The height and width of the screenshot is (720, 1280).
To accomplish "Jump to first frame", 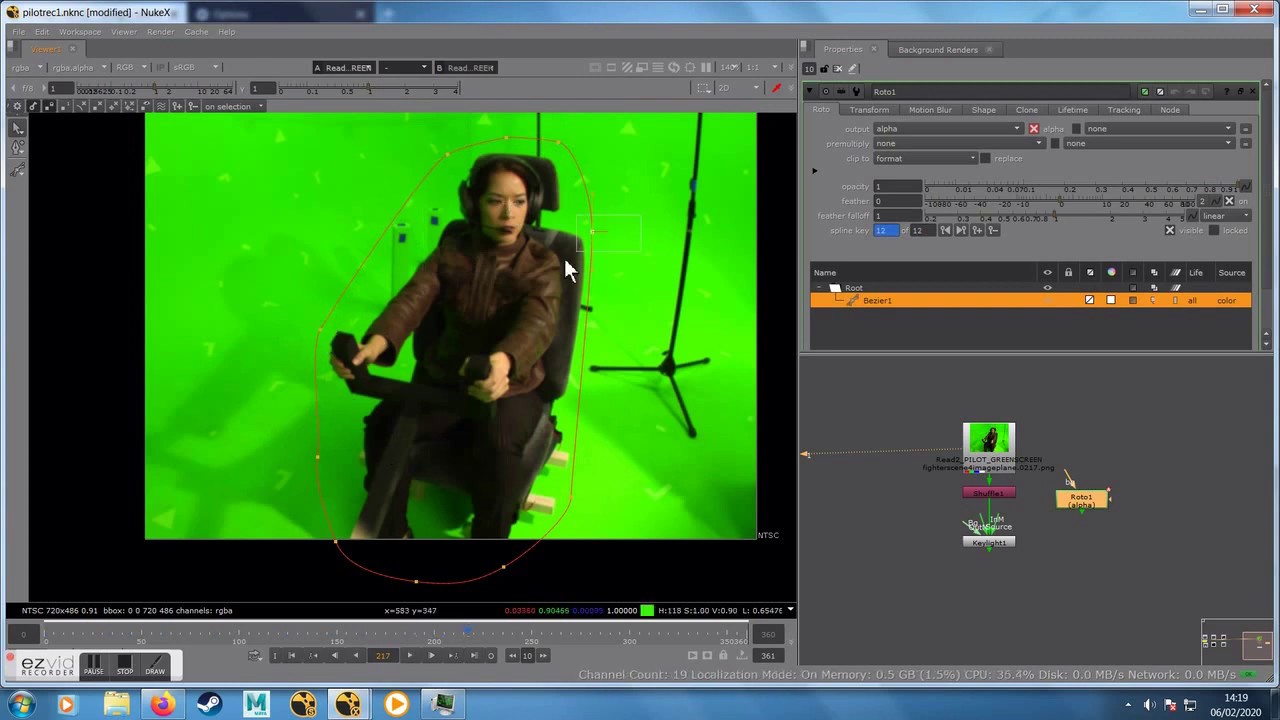I will (x=291, y=656).
